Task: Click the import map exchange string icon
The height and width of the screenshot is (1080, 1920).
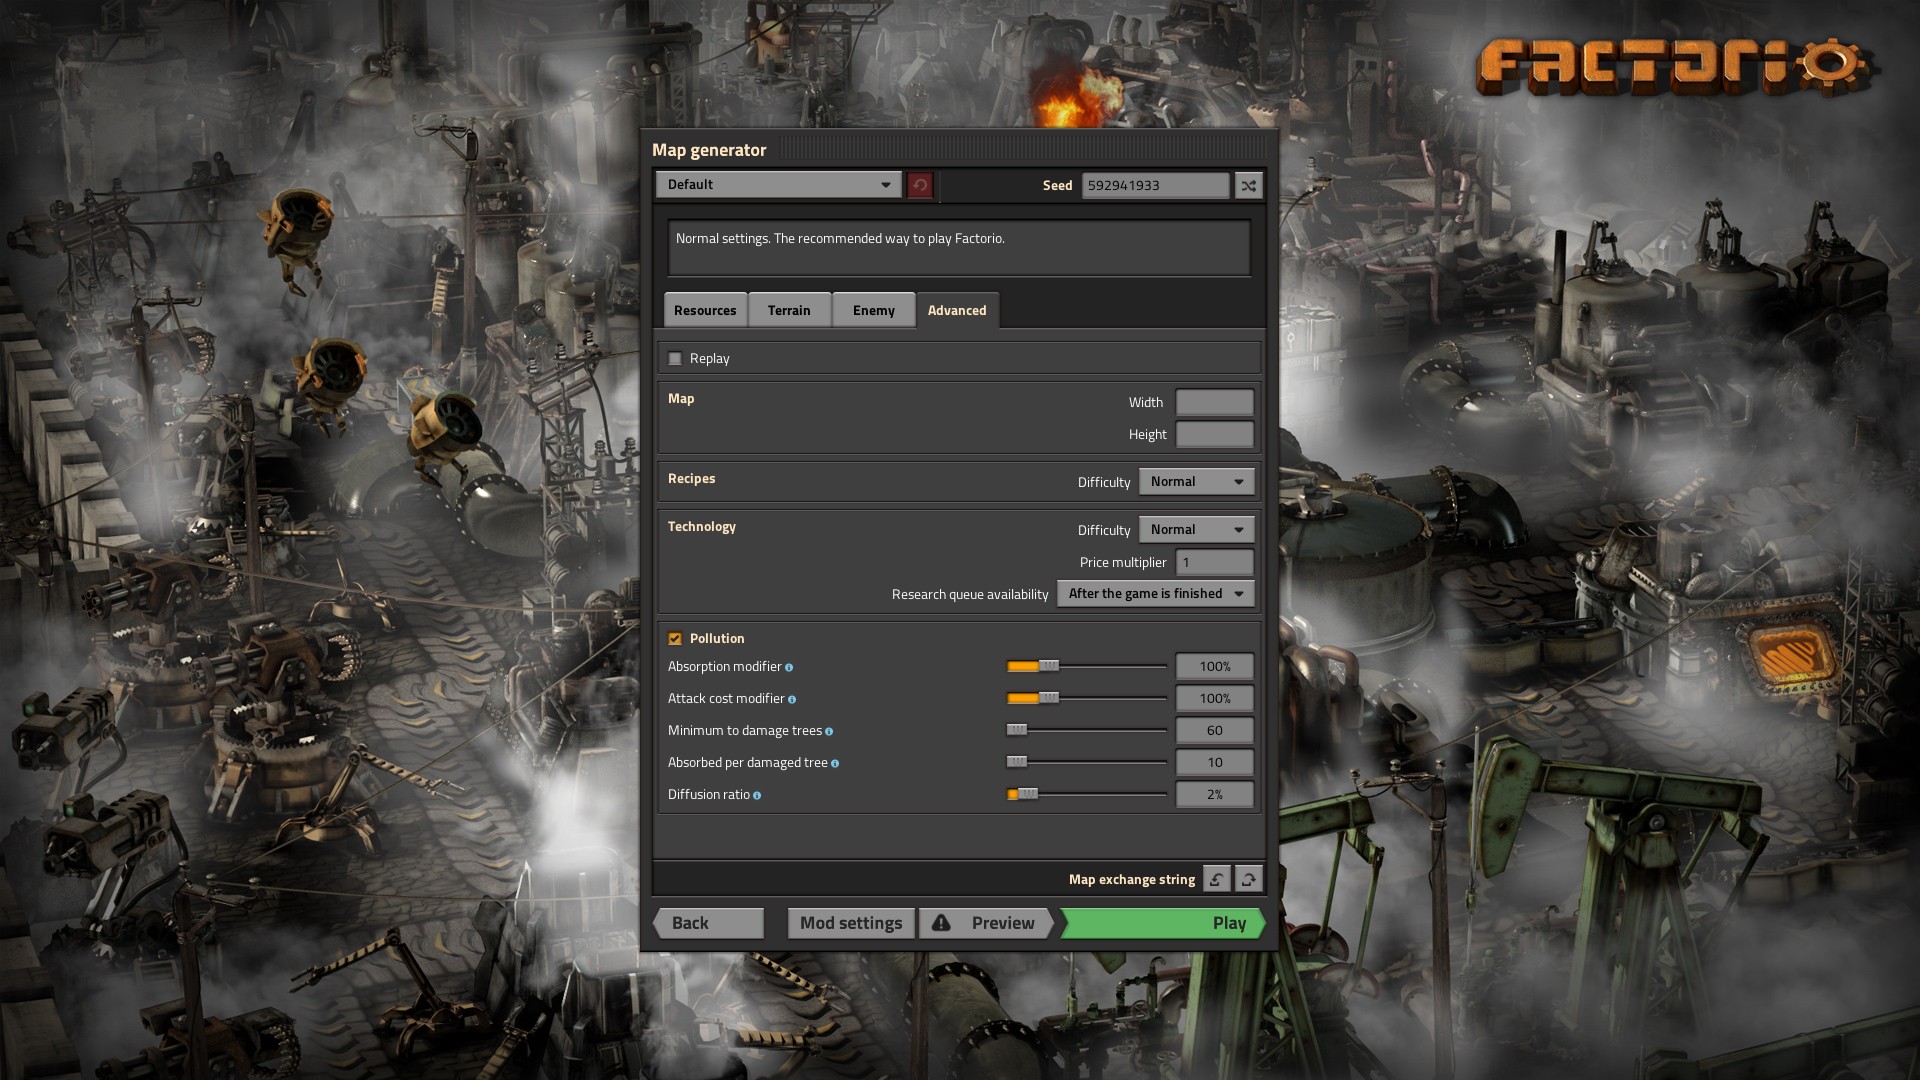Action: point(1217,879)
